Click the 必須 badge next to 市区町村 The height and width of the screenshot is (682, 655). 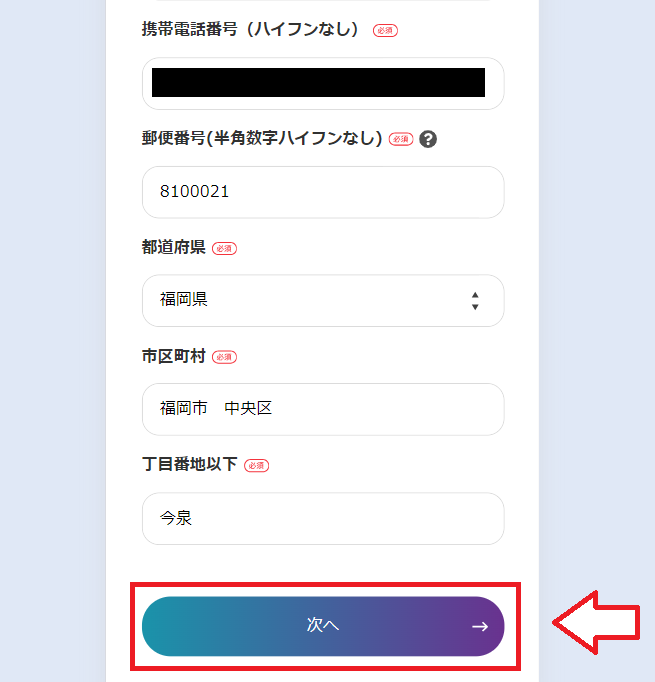[x=224, y=357]
